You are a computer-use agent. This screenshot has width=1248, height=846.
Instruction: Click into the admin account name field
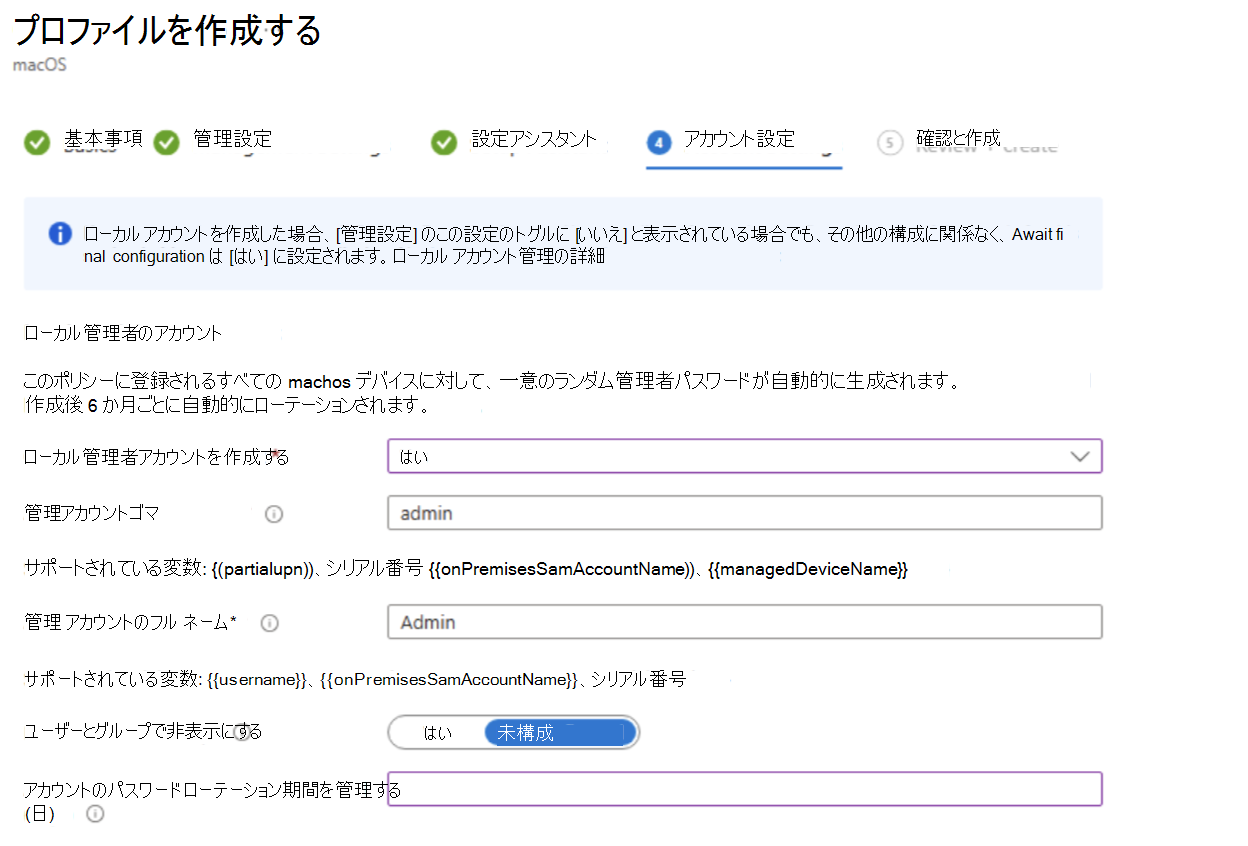(744, 513)
